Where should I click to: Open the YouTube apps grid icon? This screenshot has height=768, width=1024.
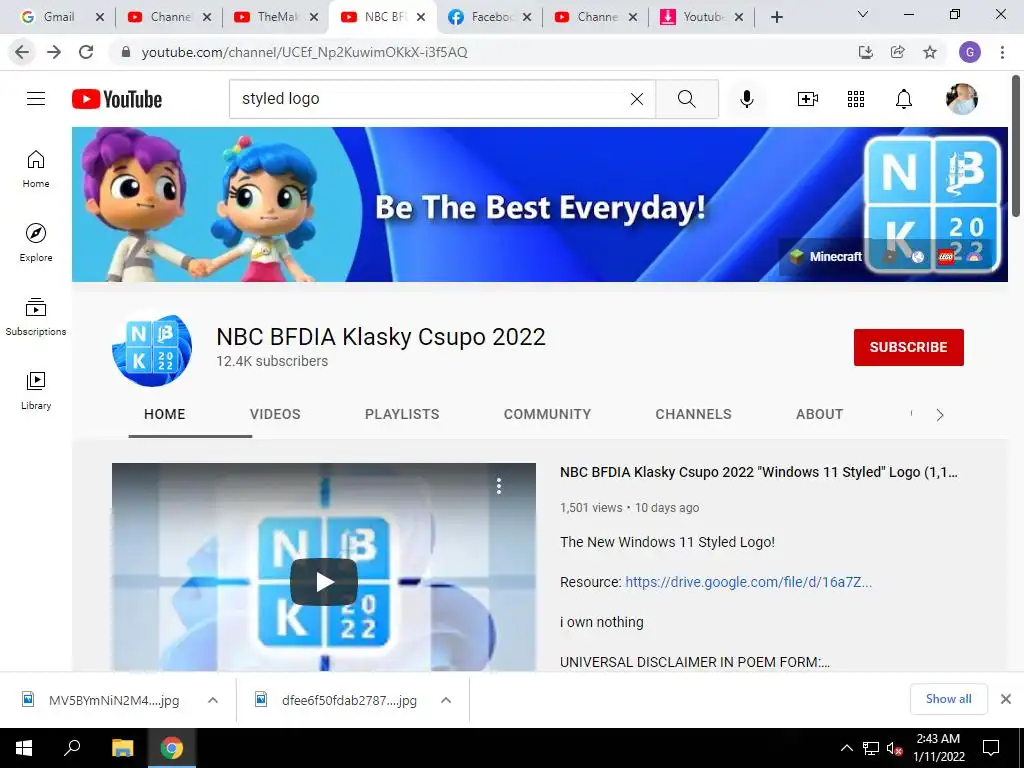pos(856,99)
